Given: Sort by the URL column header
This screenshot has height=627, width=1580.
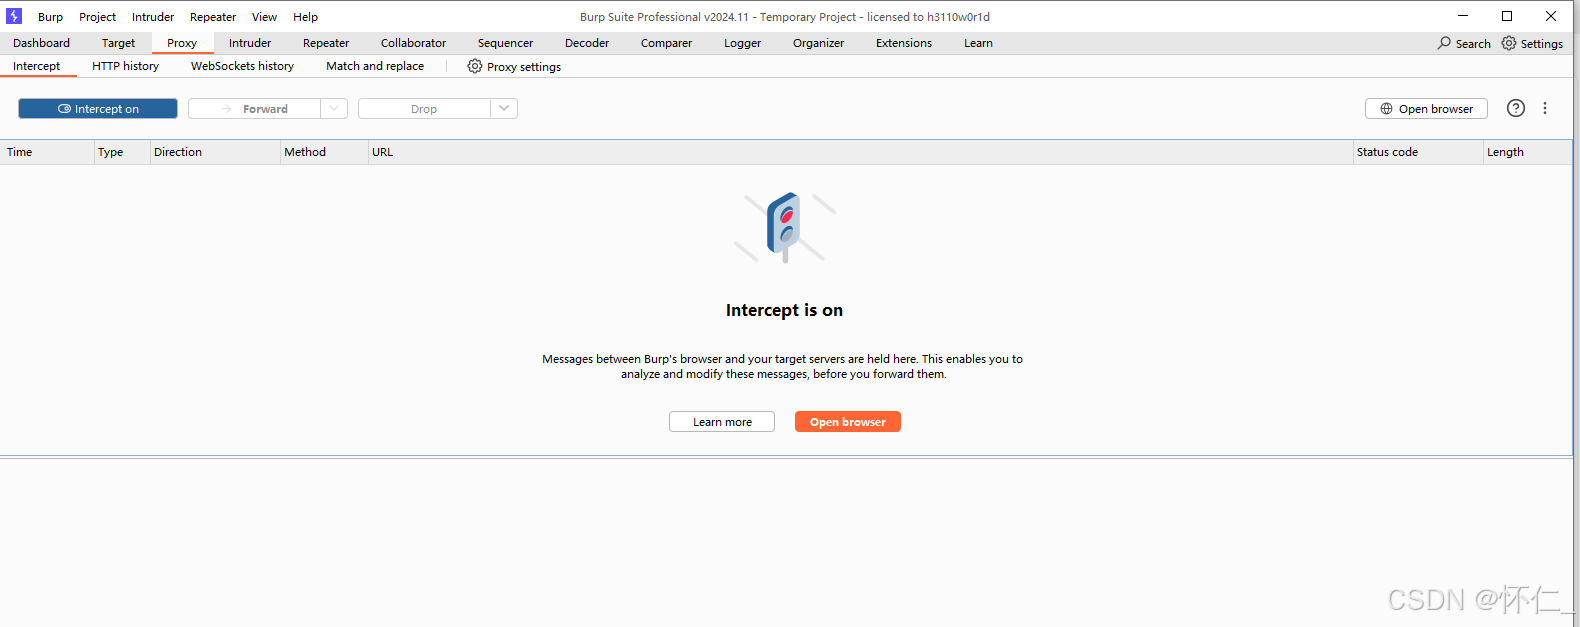Looking at the screenshot, I should point(860,152).
